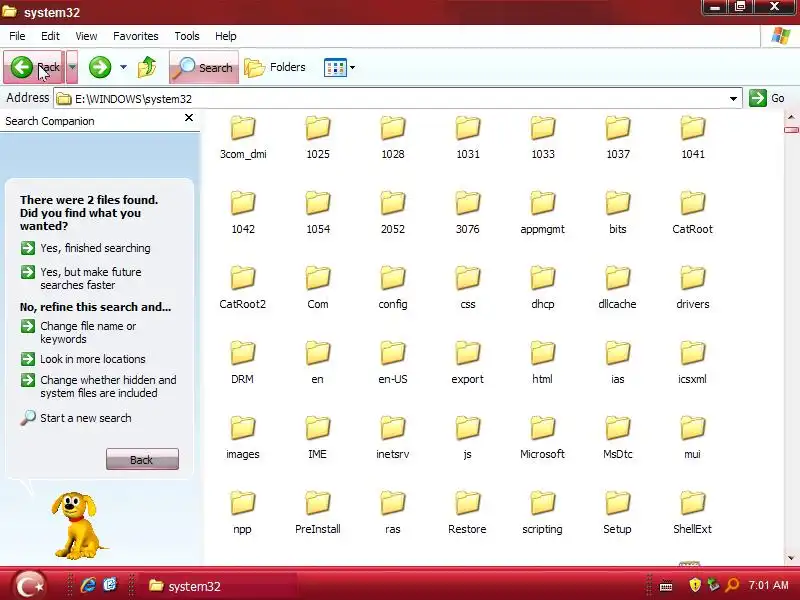Click the green Back arrow button
This screenshot has width=800, height=600.
33,67
